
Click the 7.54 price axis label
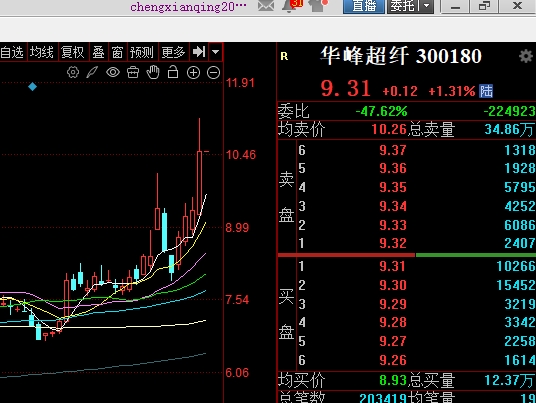tap(237, 300)
